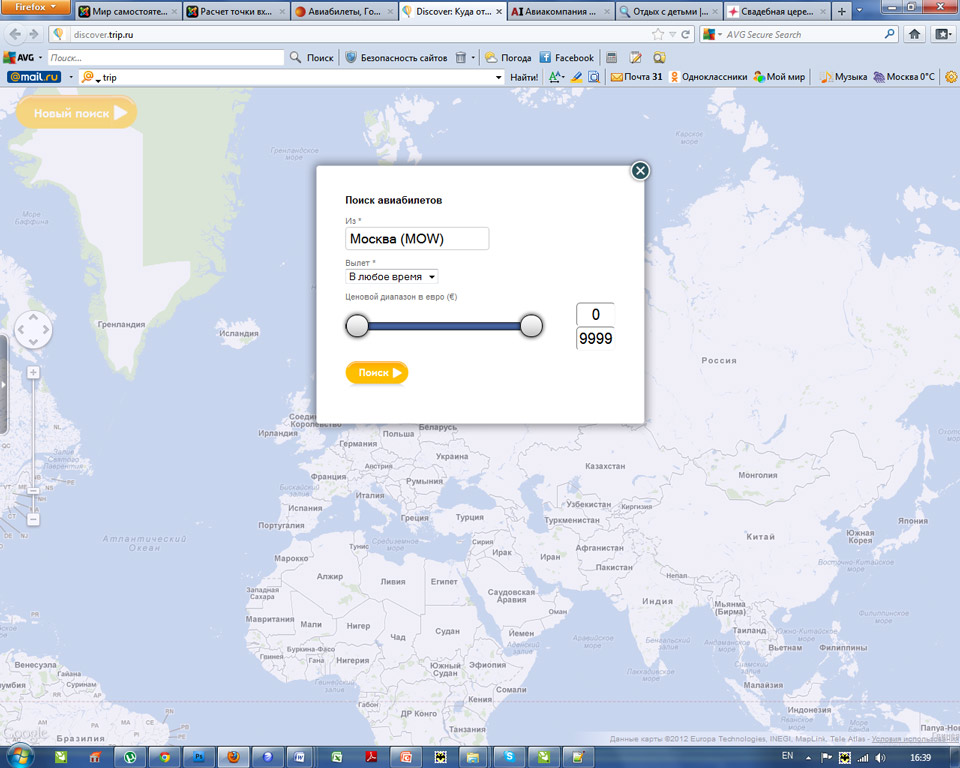
Task: Click the search magnifier in search box
Action: coord(890,34)
